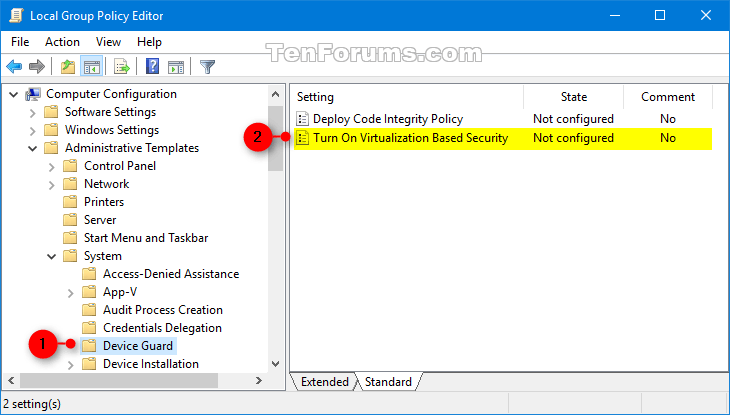
Task: Collapse the Computer Configuration node
Action: pyautogui.click(x=14, y=95)
